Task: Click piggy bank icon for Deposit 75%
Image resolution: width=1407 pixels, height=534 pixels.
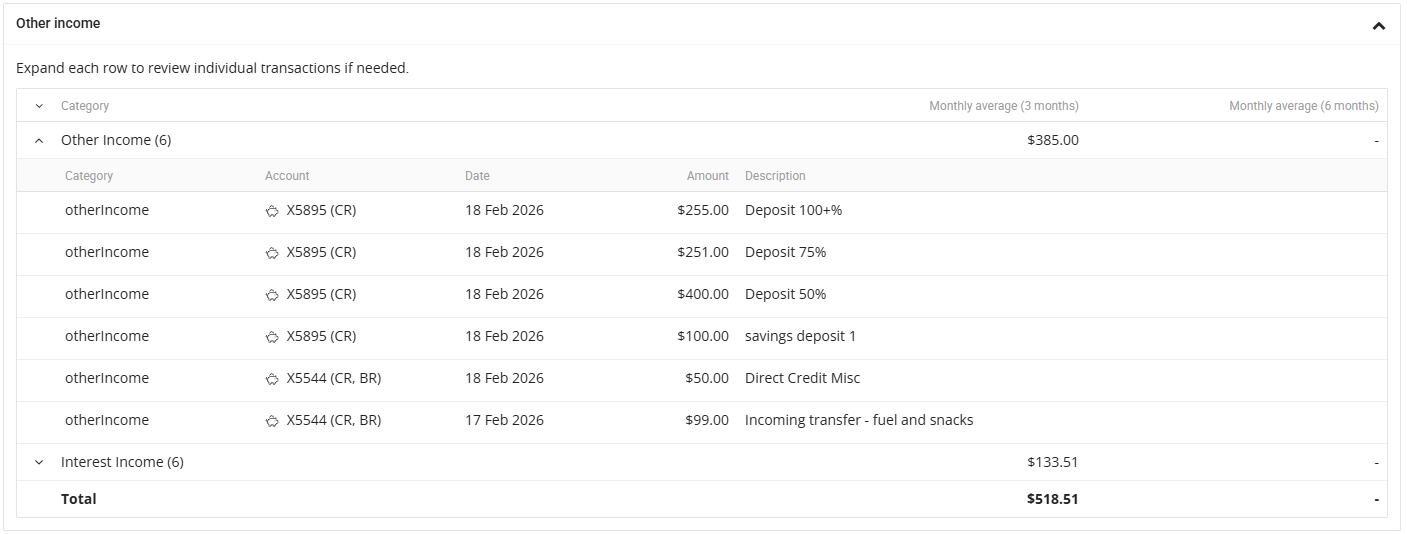Action: point(271,253)
